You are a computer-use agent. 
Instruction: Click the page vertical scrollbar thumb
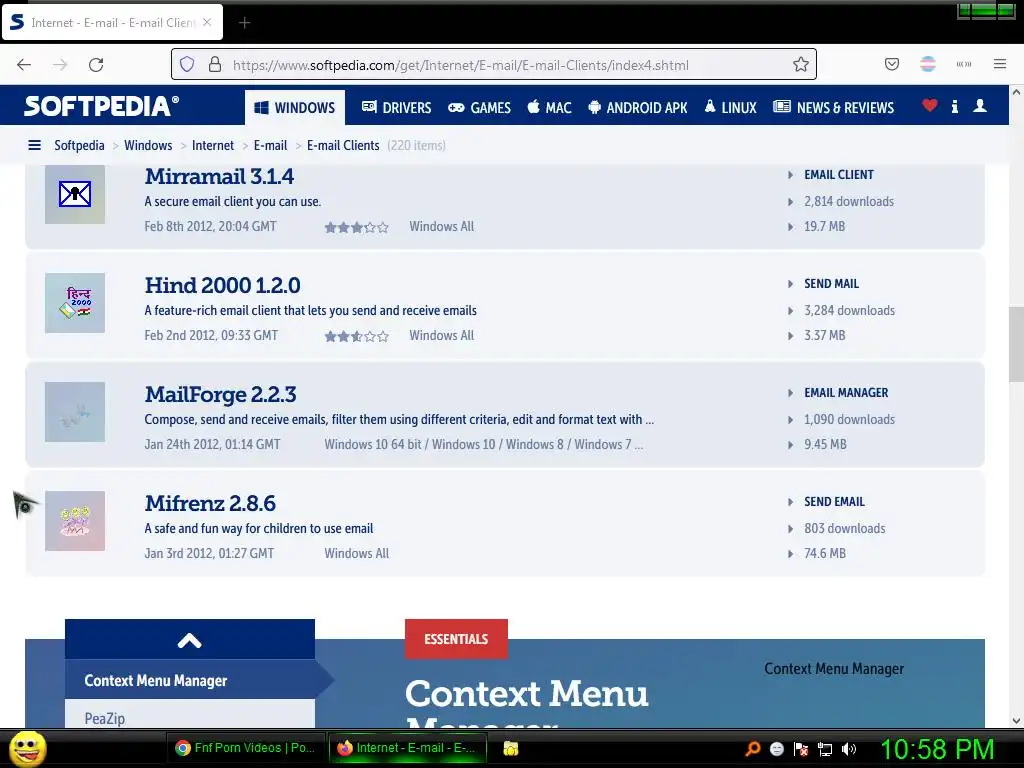click(1016, 344)
